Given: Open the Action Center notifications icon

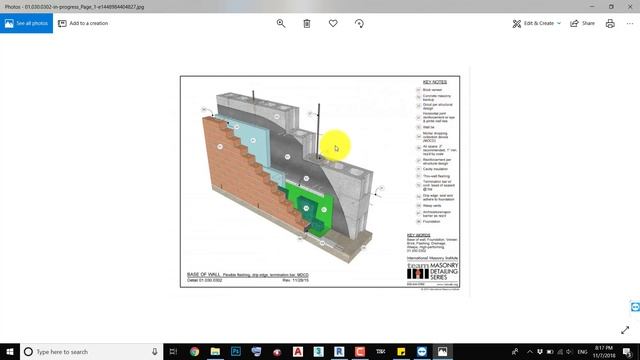Looking at the screenshot, I should point(627,352).
